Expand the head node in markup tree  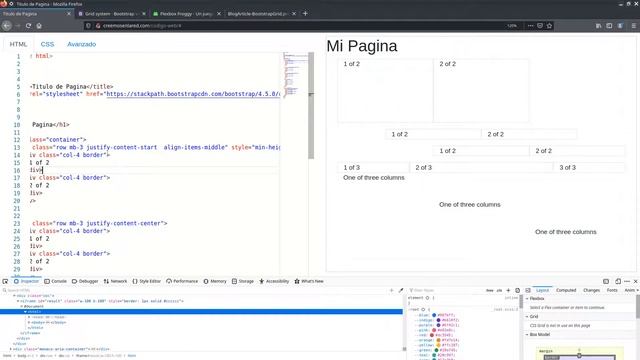29,317
